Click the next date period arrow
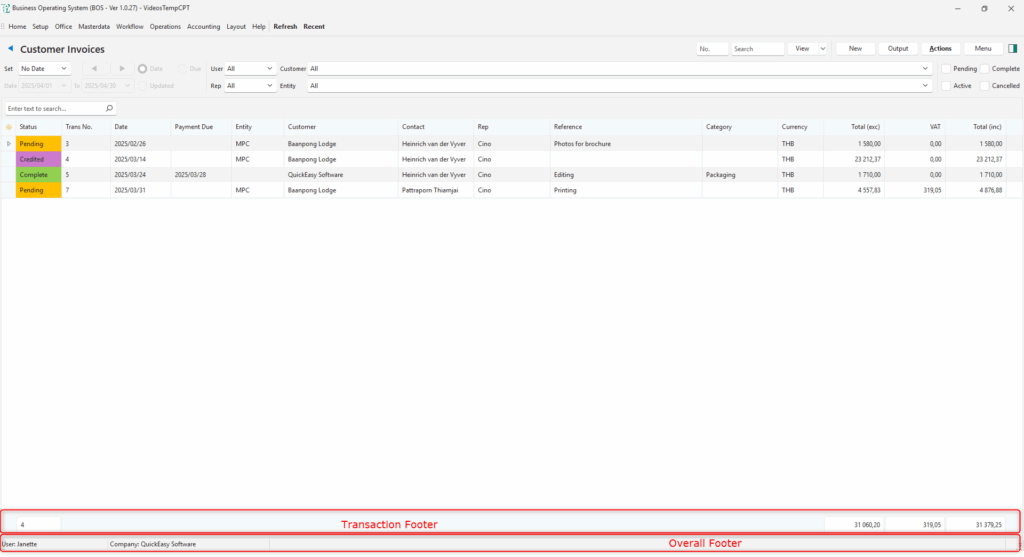This screenshot has height=557, width=1024. pos(122,69)
